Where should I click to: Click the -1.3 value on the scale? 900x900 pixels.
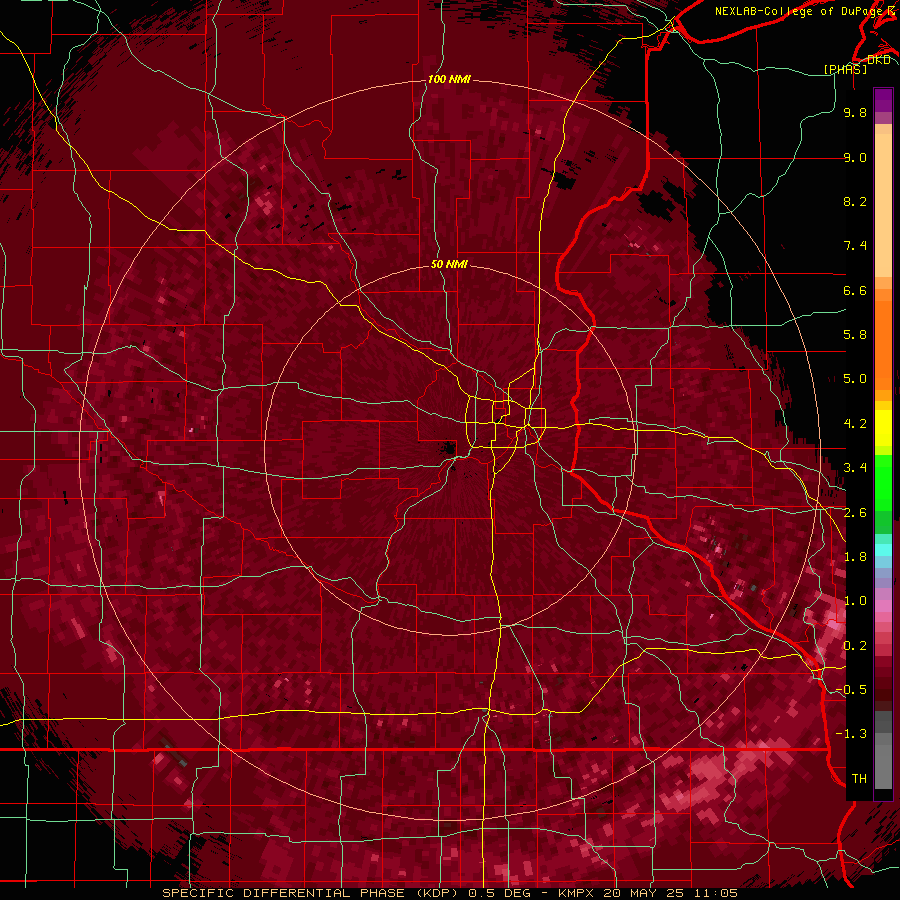point(852,734)
